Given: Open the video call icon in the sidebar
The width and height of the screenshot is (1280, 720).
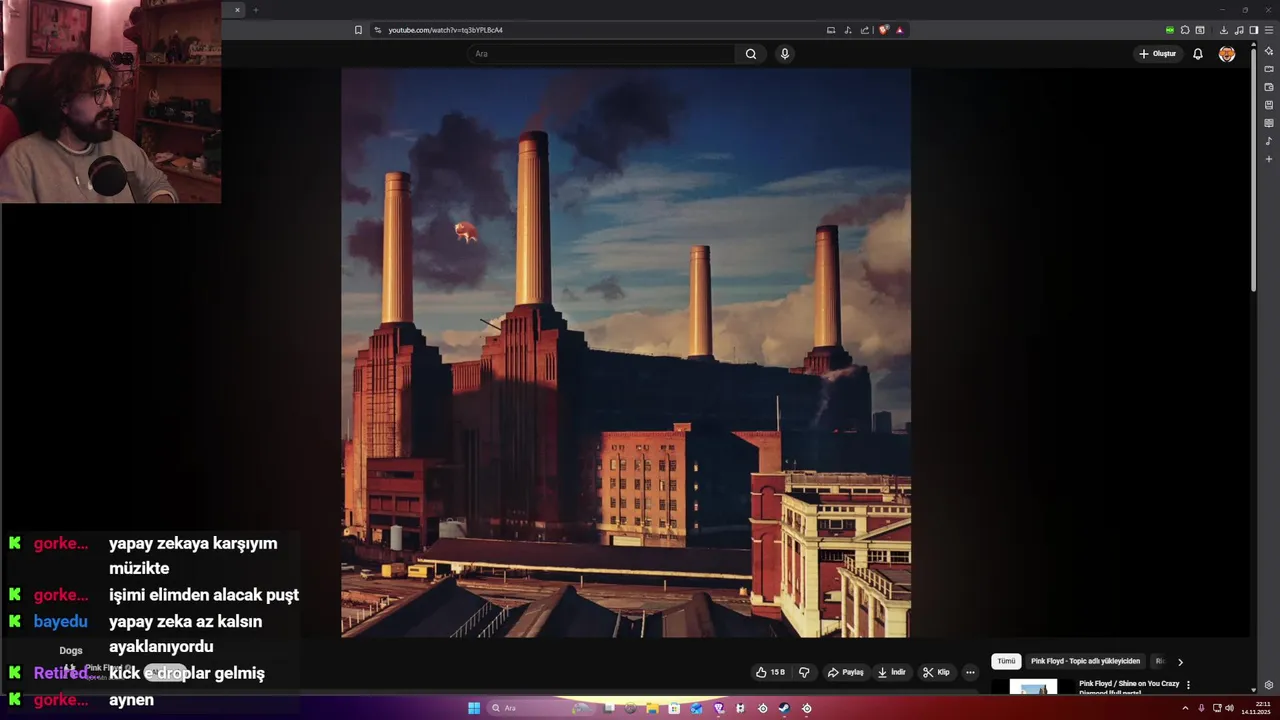Looking at the screenshot, I should [x=1269, y=69].
